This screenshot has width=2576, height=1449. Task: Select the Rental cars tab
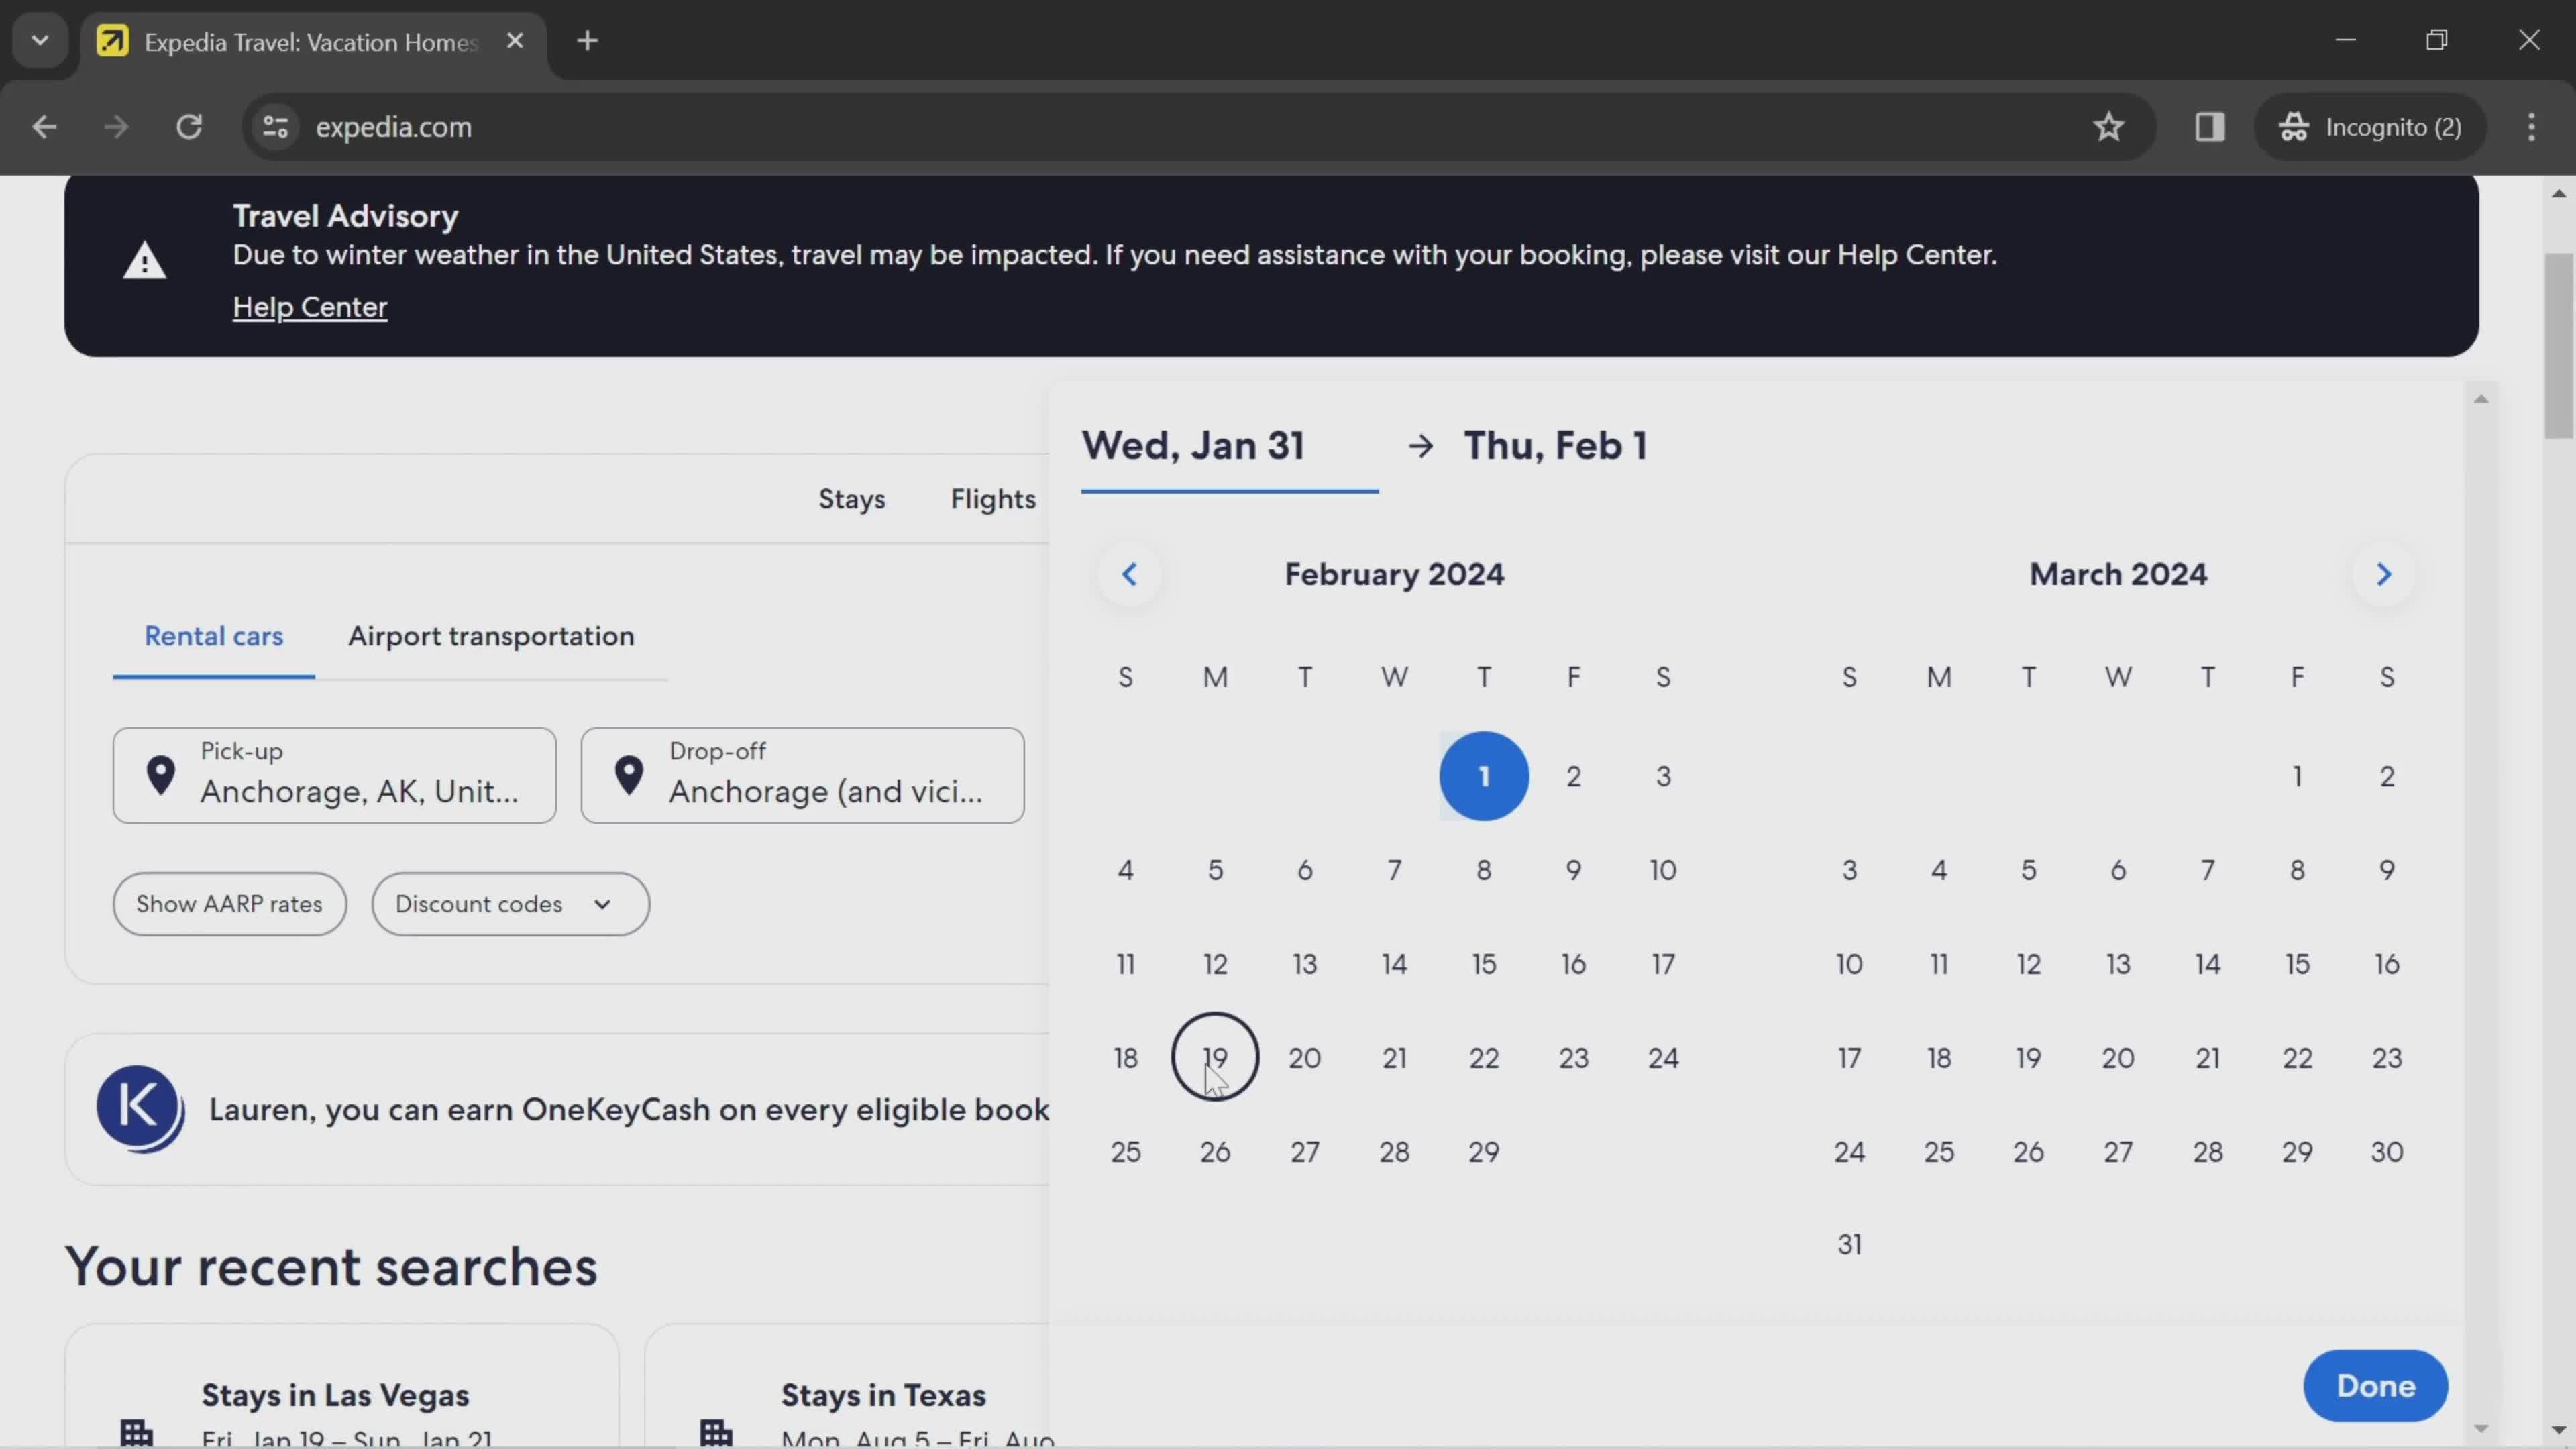[213, 636]
